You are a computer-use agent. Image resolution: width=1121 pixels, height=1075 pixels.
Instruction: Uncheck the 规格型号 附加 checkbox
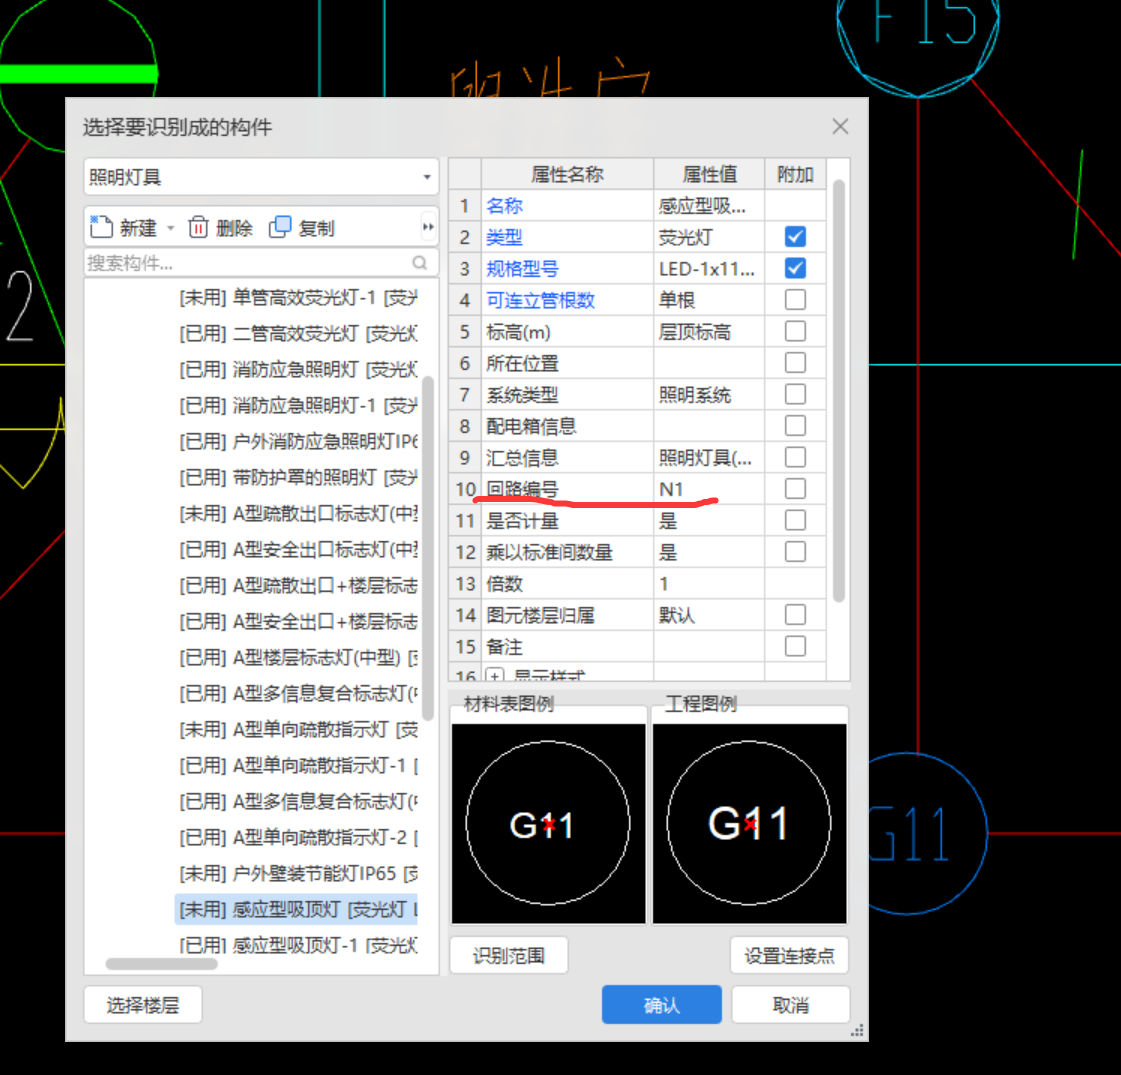pyautogui.click(x=795, y=268)
